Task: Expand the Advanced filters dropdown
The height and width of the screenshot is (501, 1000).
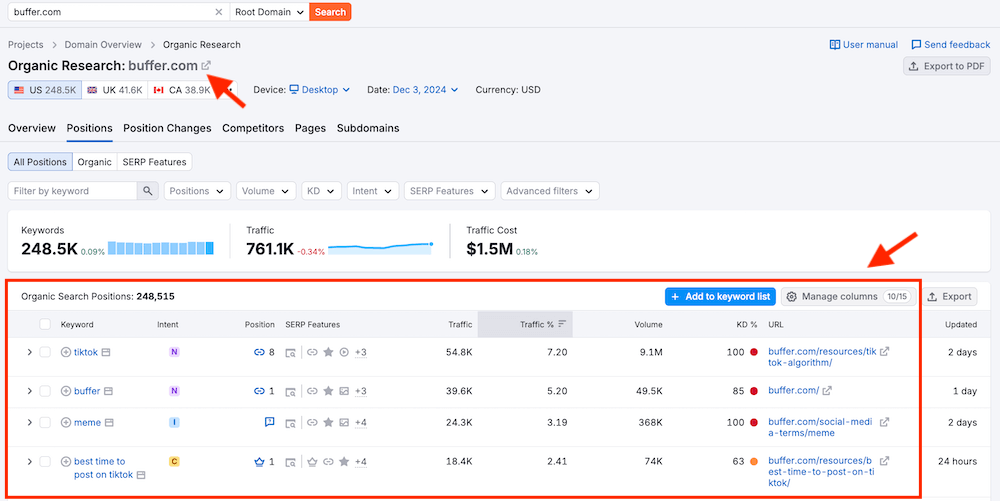Action: tap(549, 191)
